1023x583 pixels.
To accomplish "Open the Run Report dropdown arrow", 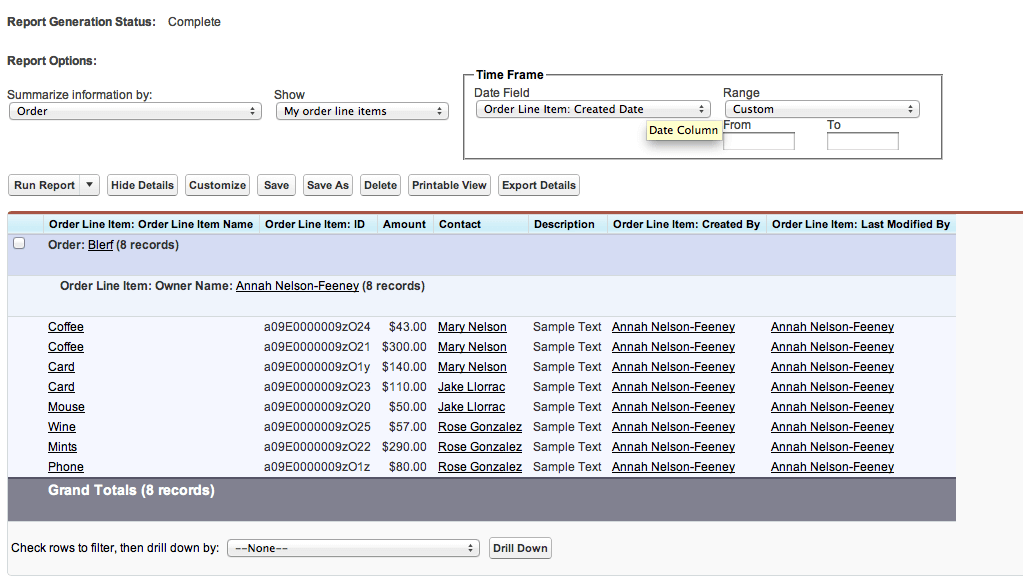I will (90, 185).
